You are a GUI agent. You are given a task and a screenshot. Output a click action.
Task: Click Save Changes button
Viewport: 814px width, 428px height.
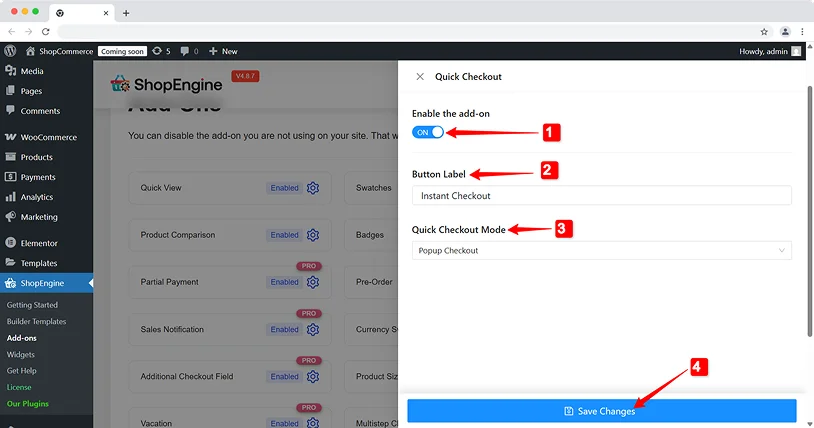[x=602, y=411]
